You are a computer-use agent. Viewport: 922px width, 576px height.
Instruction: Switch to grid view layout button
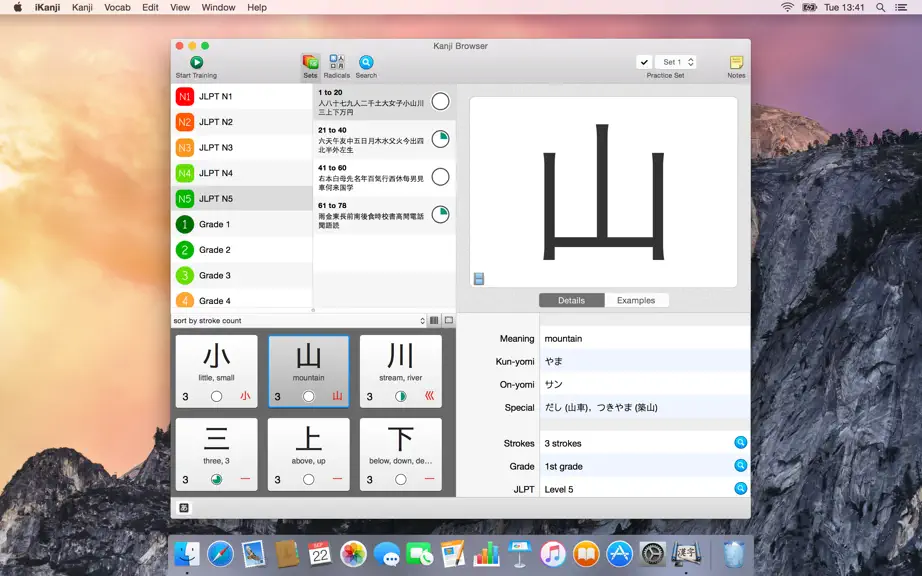click(434, 320)
